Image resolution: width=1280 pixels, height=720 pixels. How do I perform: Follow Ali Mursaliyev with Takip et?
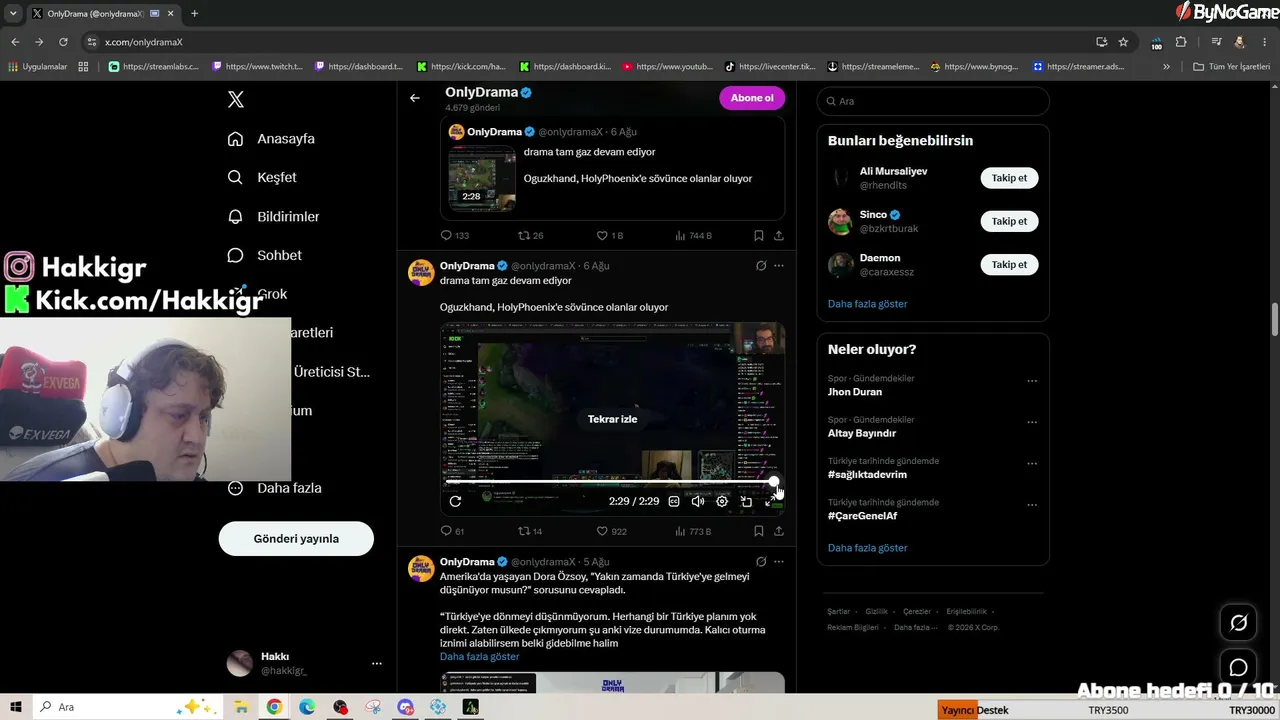[1009, 178]
